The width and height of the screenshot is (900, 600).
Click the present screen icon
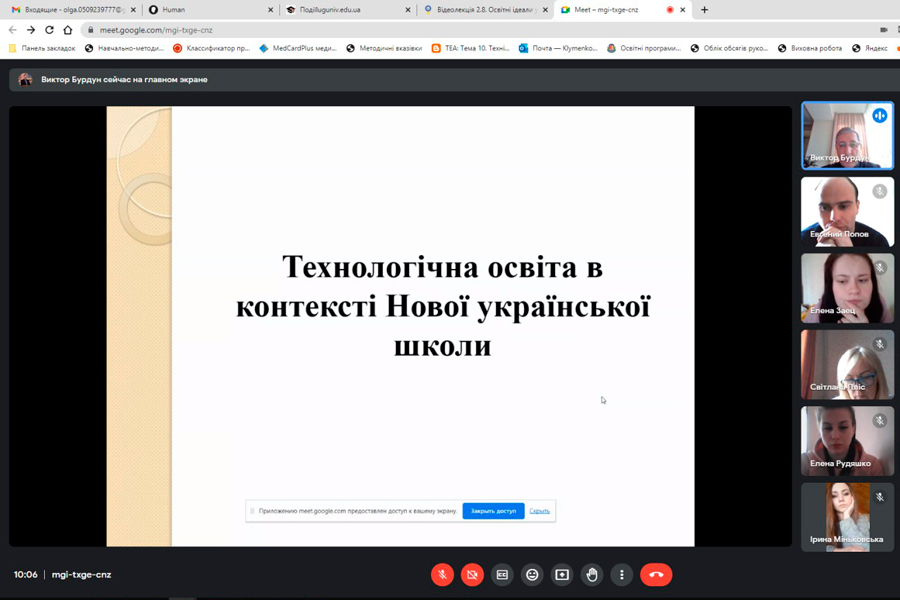click(x=562, y=575)
